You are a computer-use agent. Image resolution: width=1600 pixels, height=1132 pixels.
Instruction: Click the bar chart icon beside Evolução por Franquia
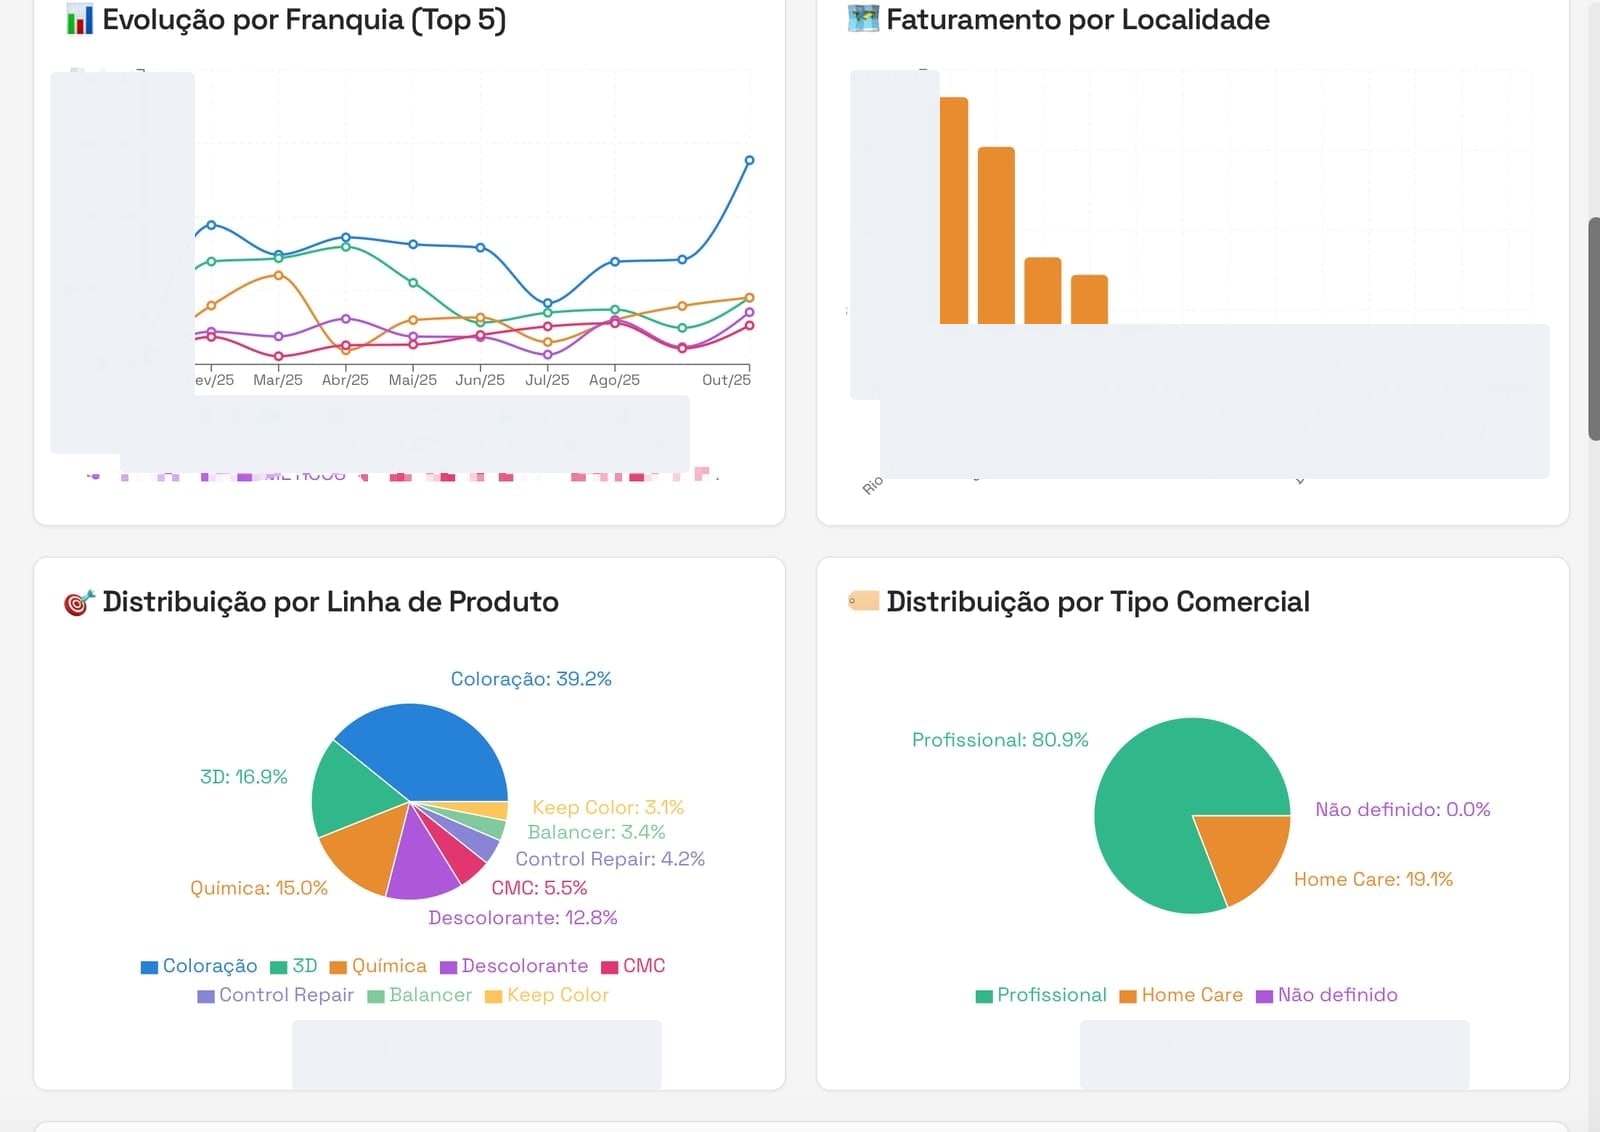pyautogui.click(x=79, y=19)
